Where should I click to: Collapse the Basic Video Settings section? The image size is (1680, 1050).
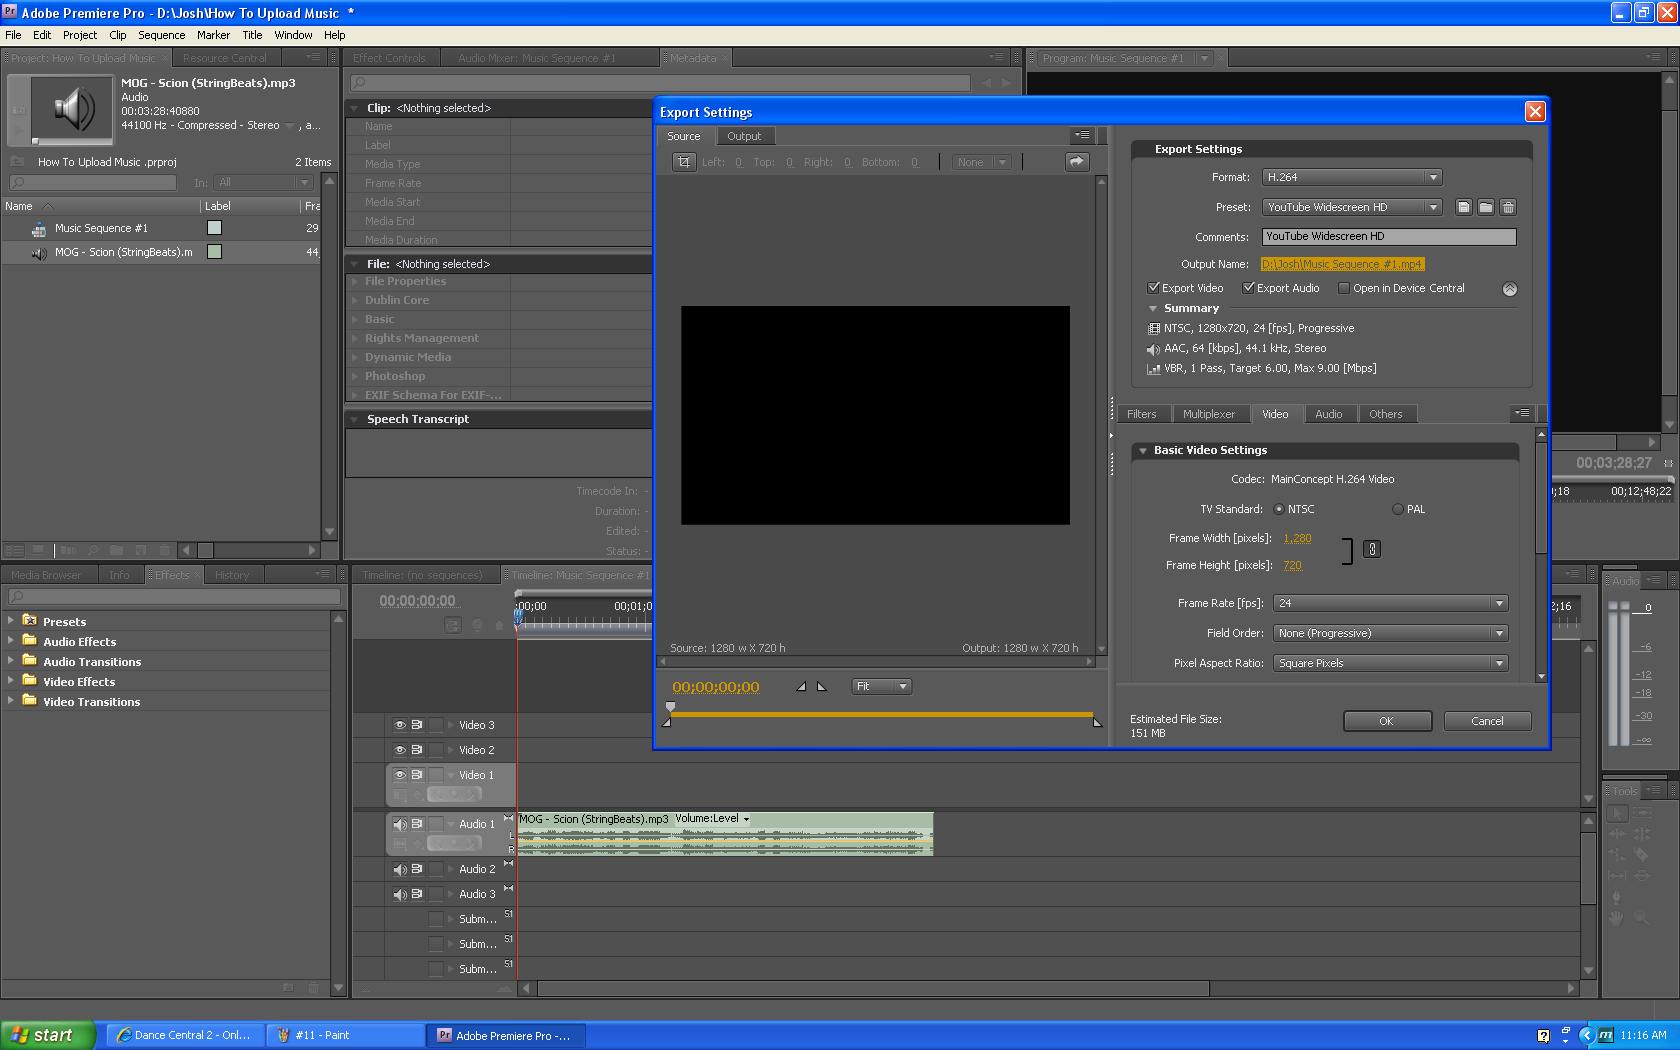point(1143,451)
